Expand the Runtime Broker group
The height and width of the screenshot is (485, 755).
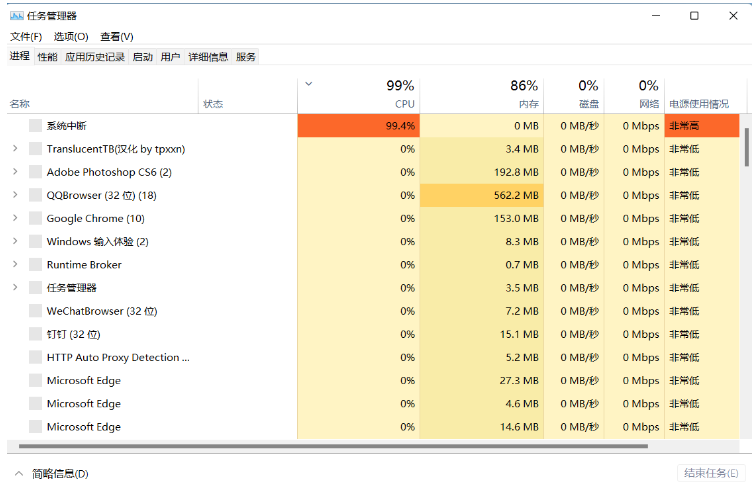[15, 264]
